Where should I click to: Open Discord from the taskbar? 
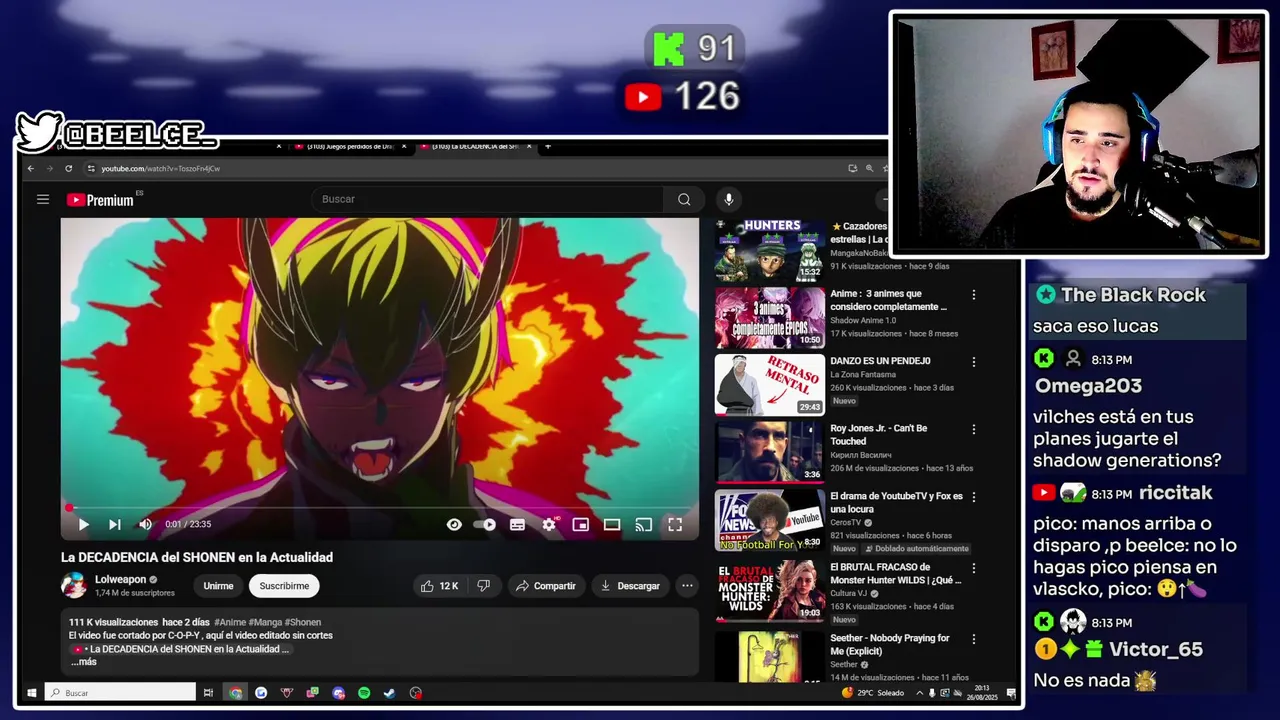[x=338, y=692]
